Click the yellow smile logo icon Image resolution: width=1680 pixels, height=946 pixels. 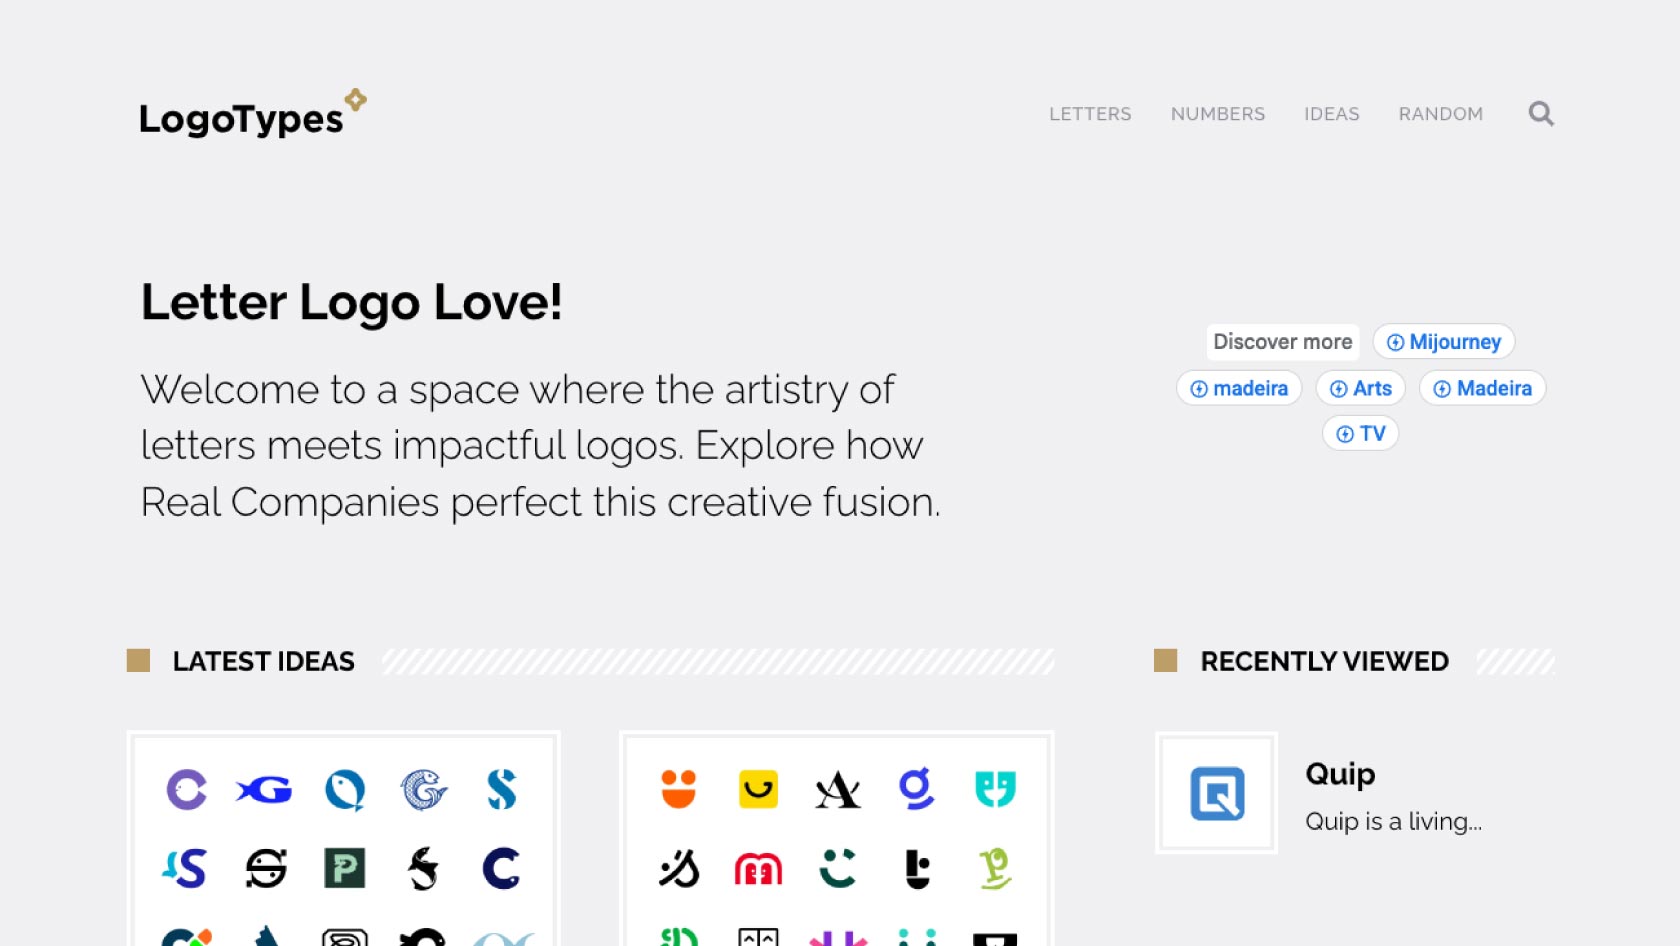(758, 789)
